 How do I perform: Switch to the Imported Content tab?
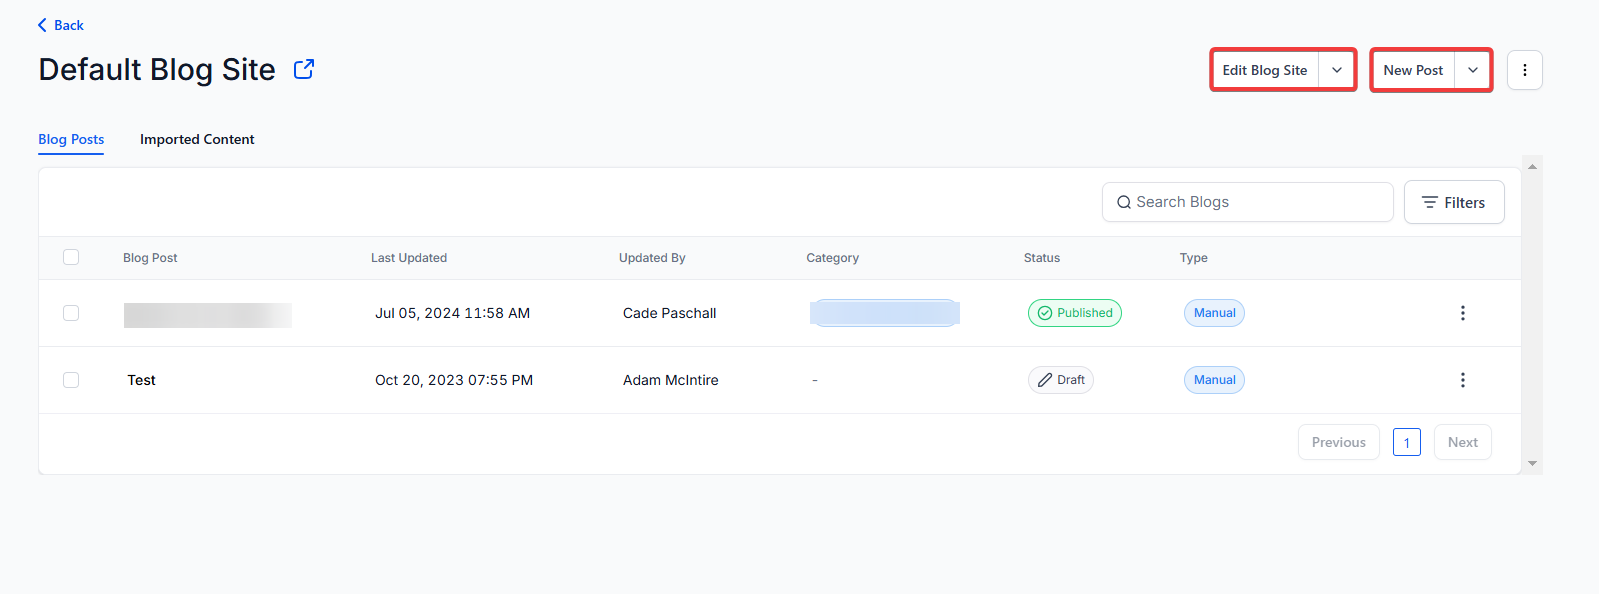[x=197, y=139]
